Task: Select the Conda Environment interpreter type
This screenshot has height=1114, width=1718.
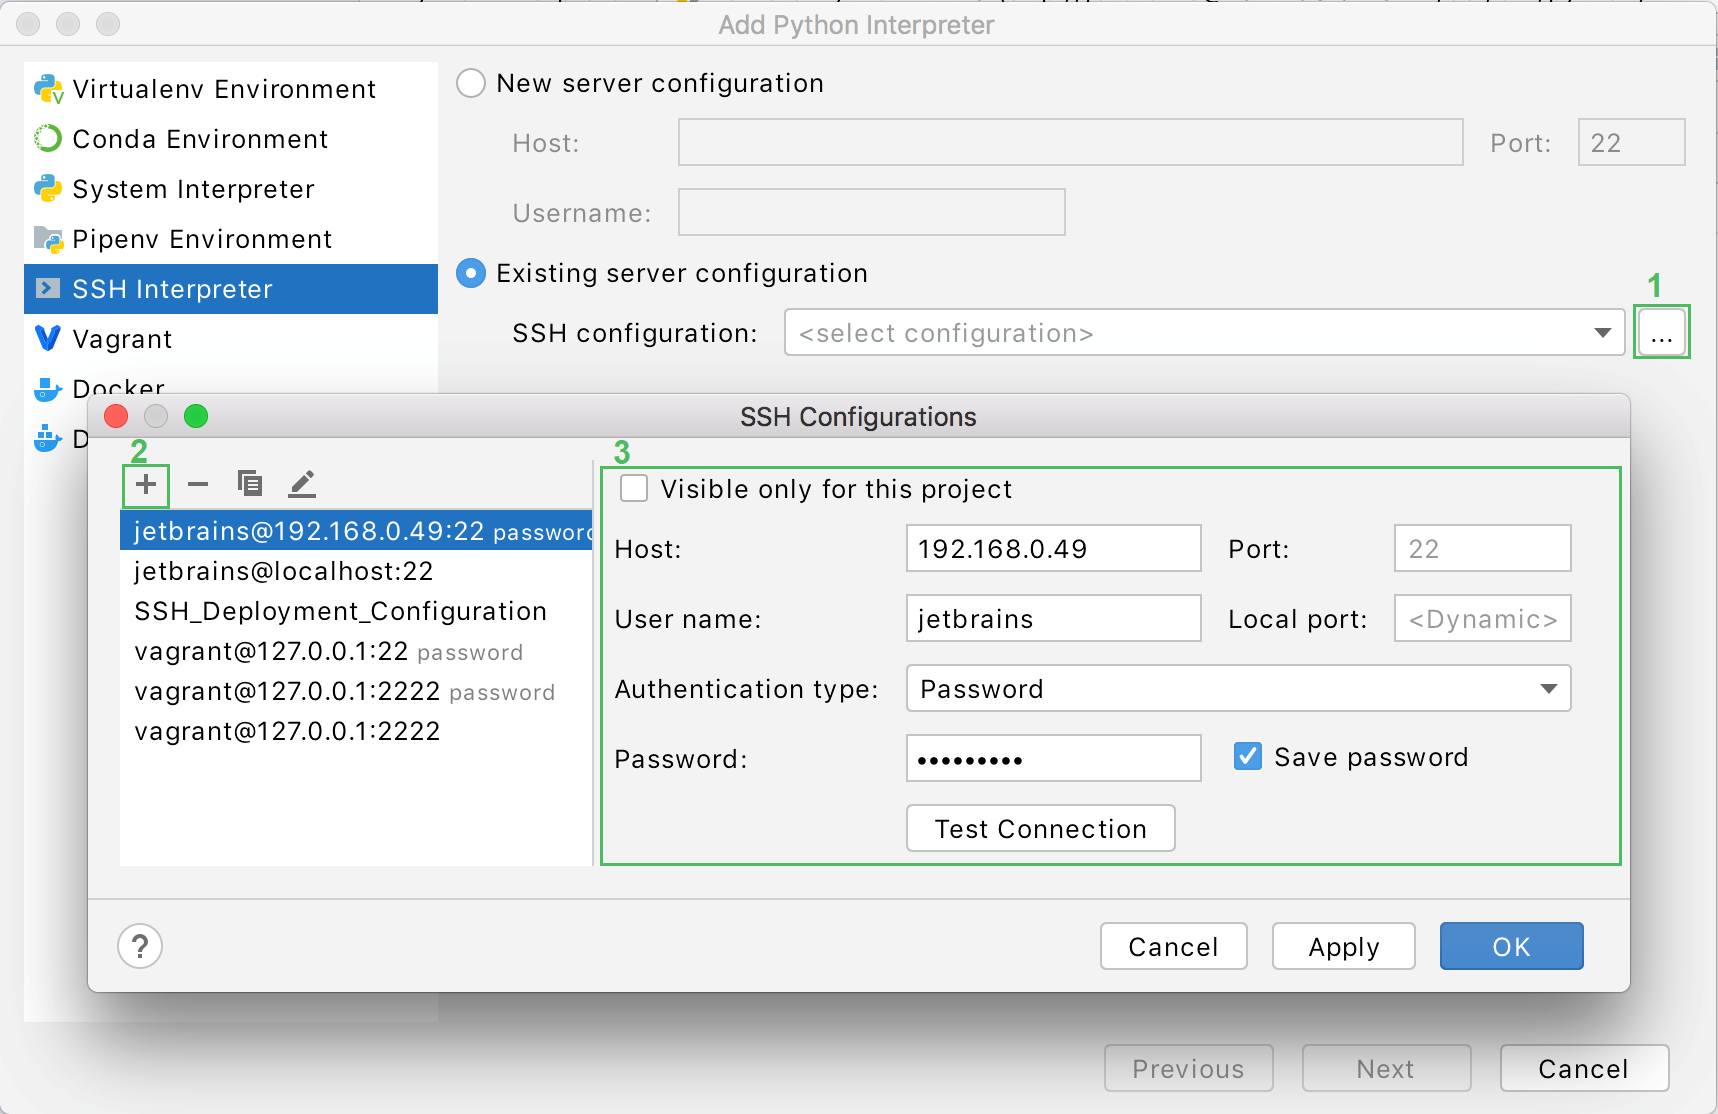Action: pos(199,139)
